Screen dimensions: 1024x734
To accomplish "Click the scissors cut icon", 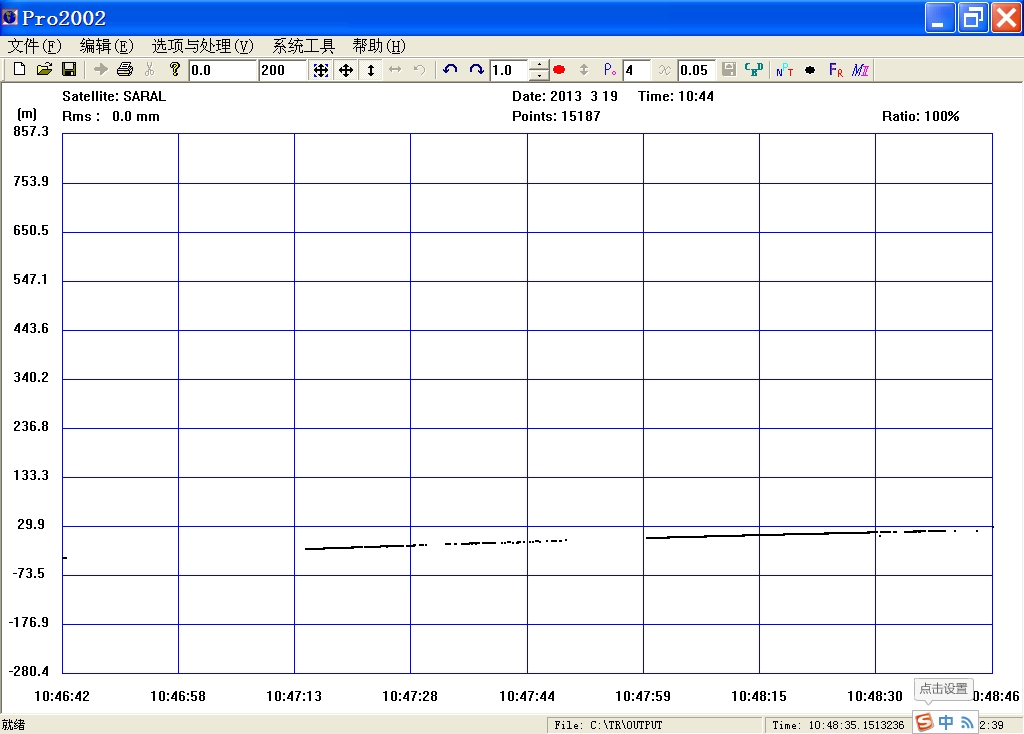I will pyautogui.click(x=150, y=69).
